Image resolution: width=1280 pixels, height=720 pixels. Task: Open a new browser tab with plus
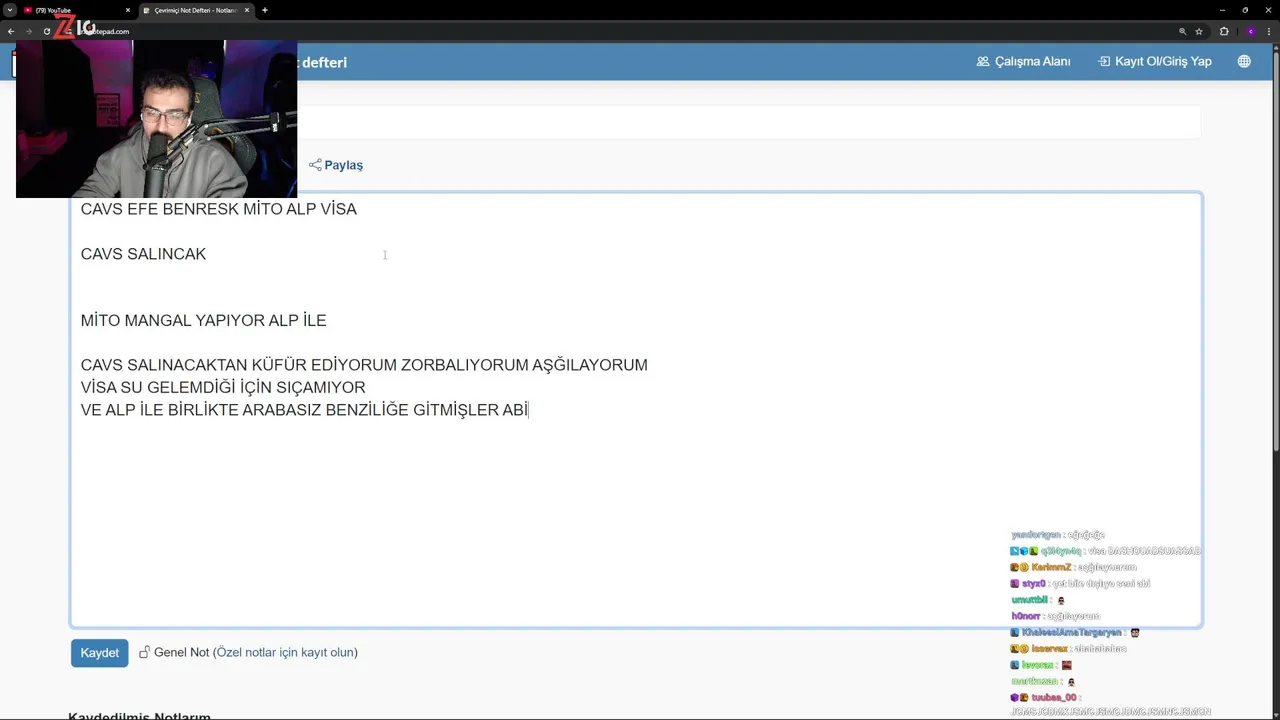pos(264,10)
